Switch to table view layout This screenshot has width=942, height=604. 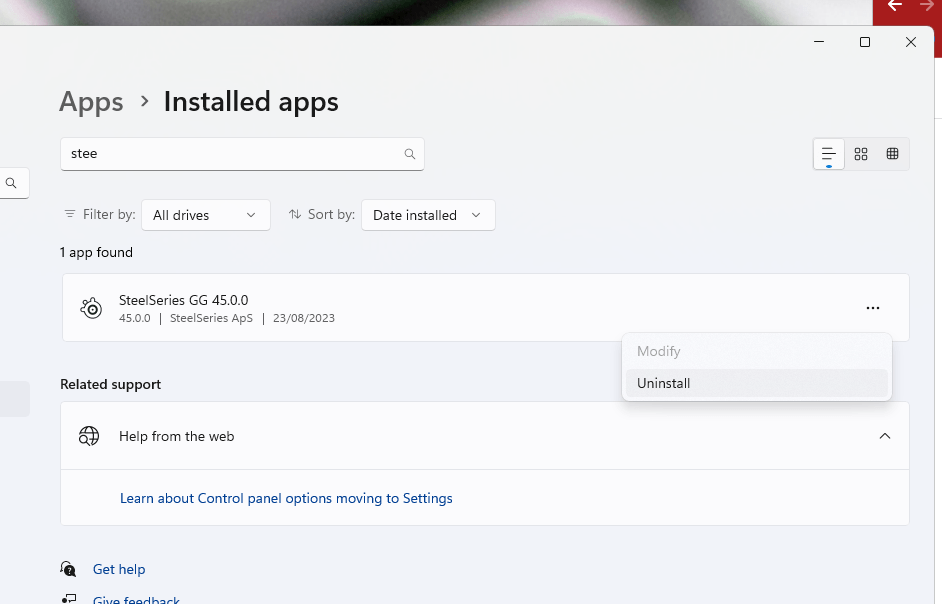(x=893, y=154)
